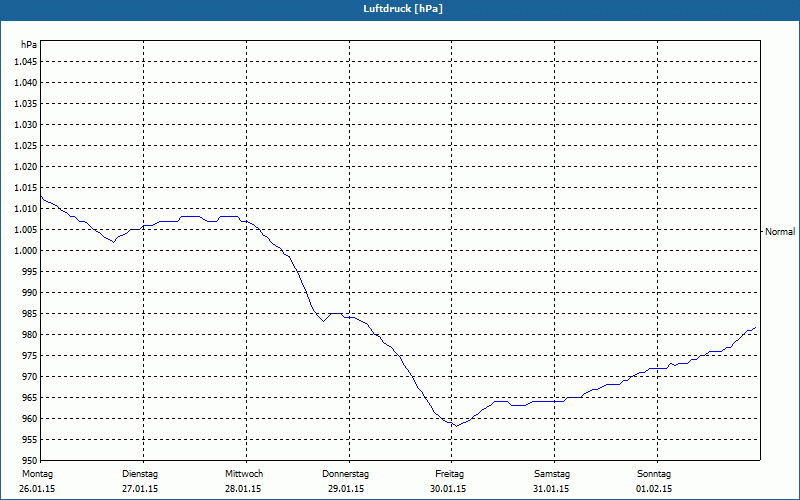Click the 995 axis value
Image resolution: width=800 pixels, height=500 pixels.
(30, 271)
